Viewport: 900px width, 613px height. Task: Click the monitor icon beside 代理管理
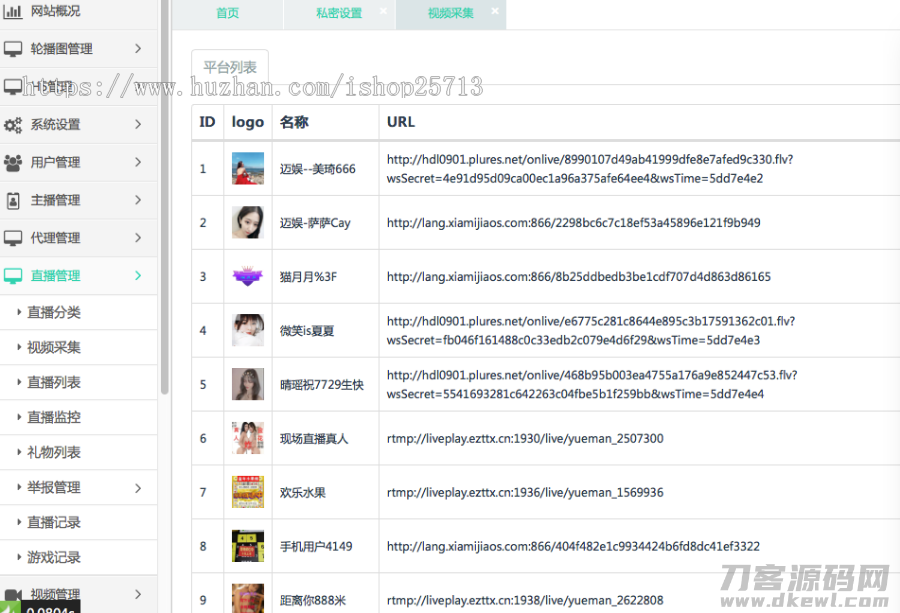coord(13,238)
